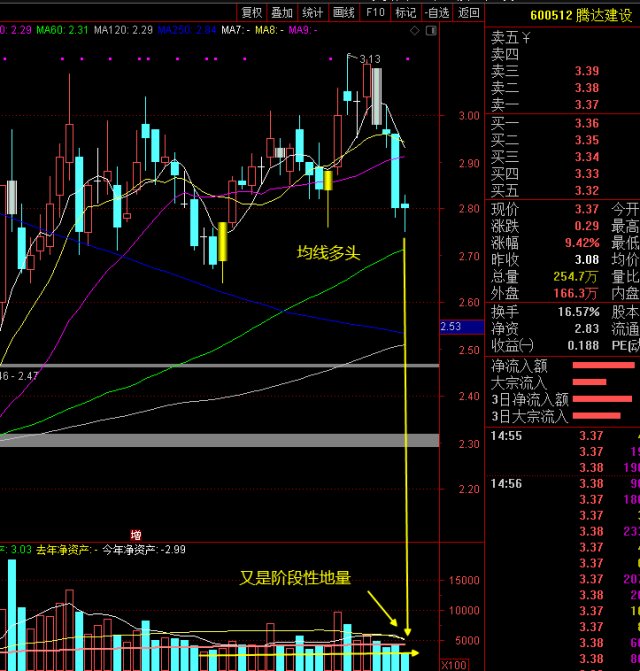Click the 2.53 price tag on axis
Image resolution: width=640 pixels, height=671 pixels.
click(x=452, y=327)
